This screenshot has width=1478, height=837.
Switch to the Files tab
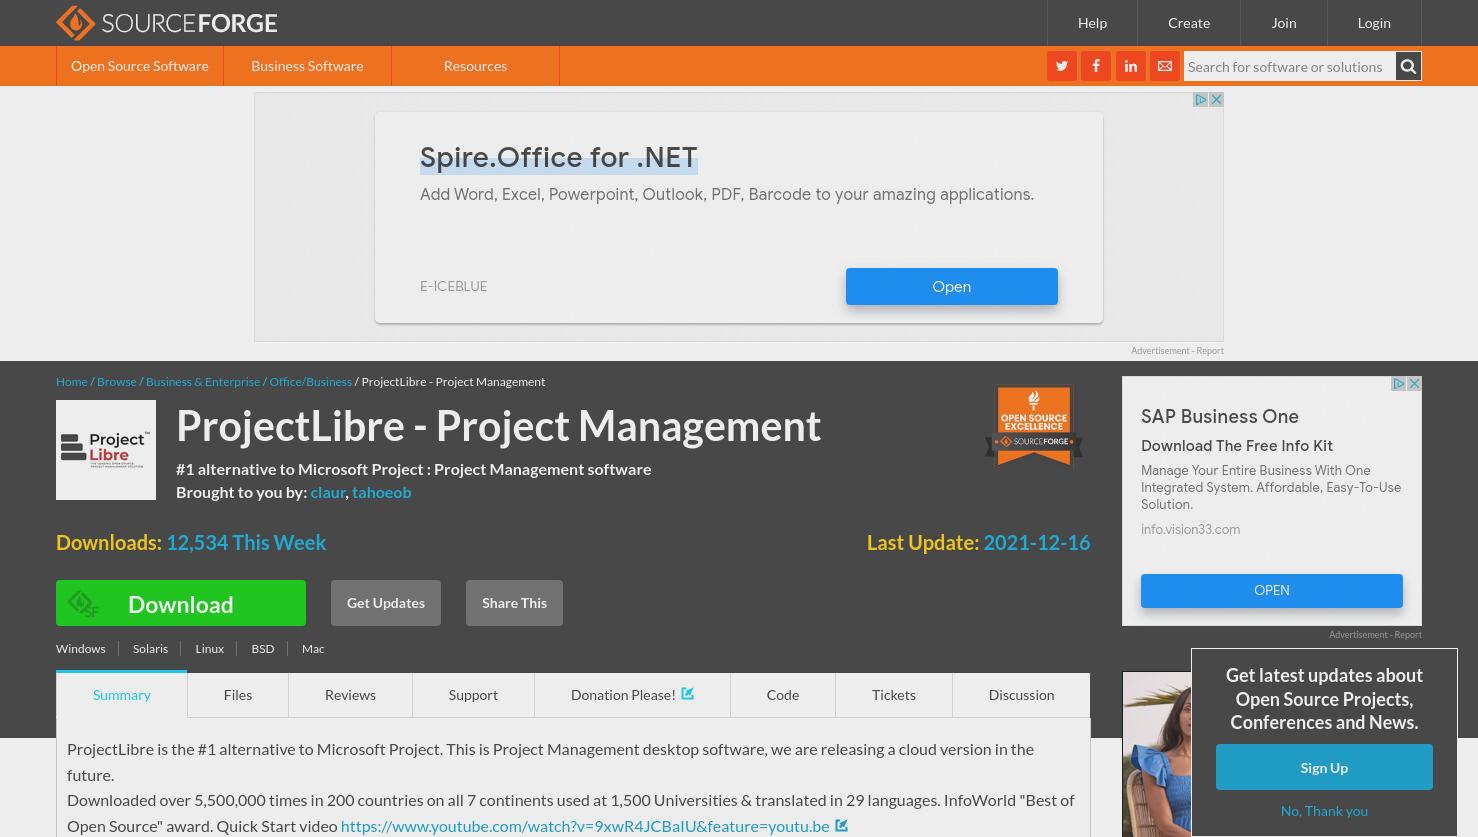click(x=238, y=695)
